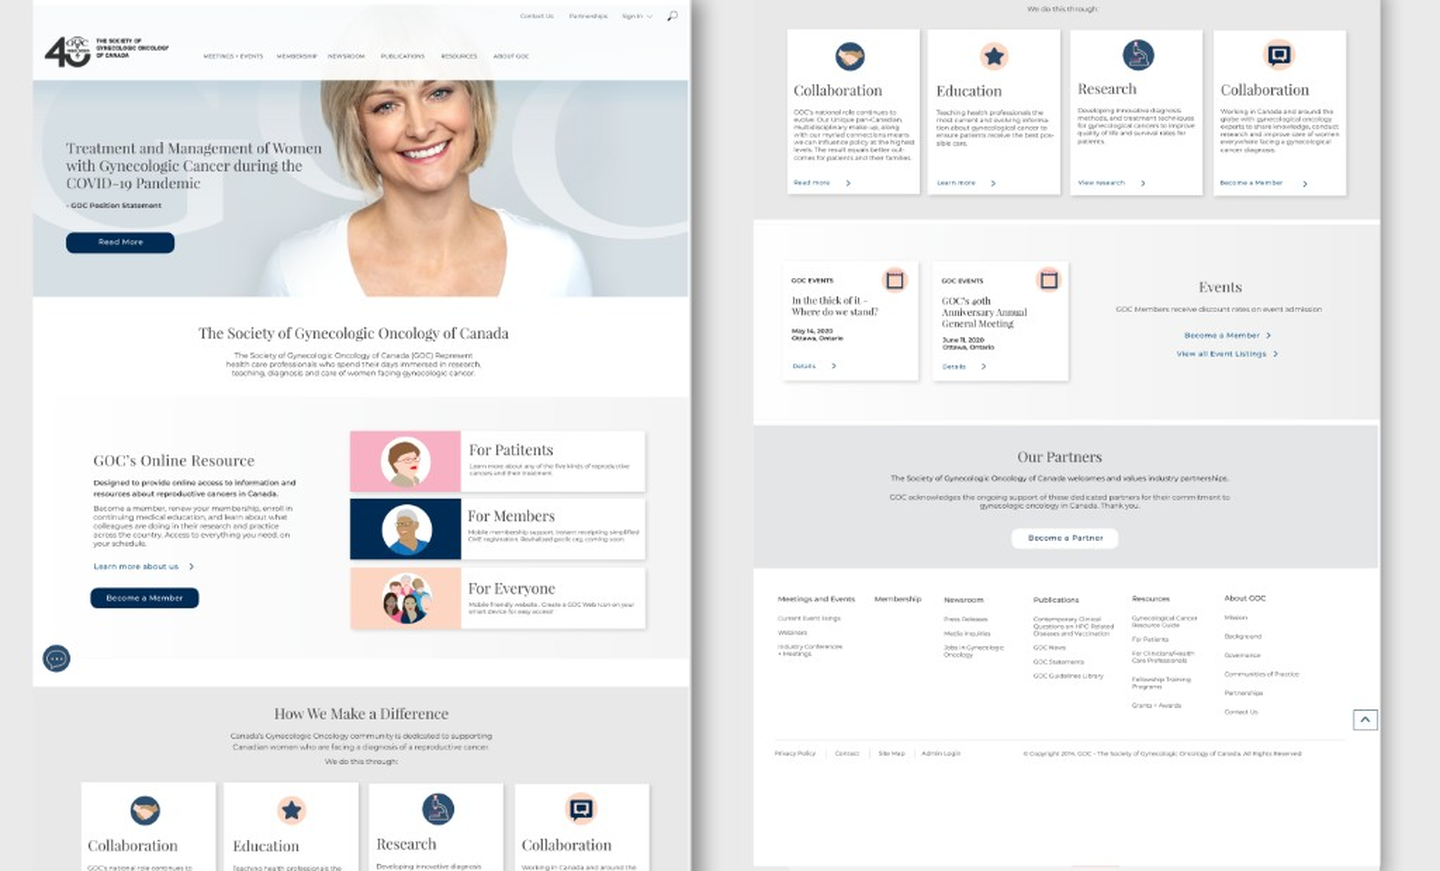This screenshot has height=871, width=1440.
Task: Open Site Map link in bottom bar
Action: [x=891, y=753]
